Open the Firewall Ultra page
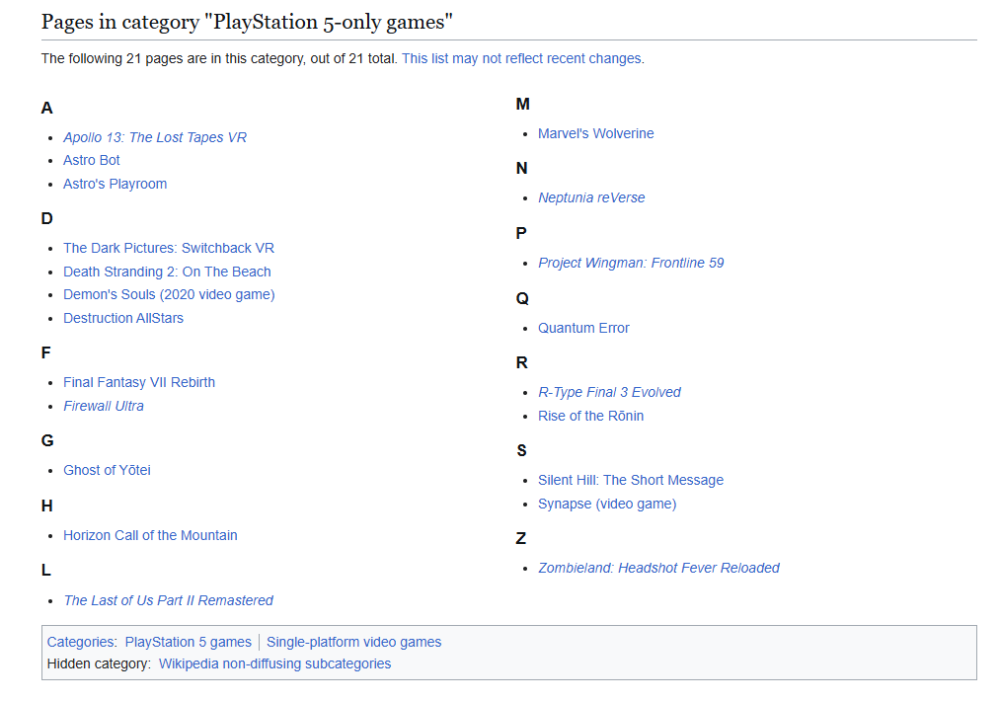This screenshot has width=1000, height=701. pos(103,405)
